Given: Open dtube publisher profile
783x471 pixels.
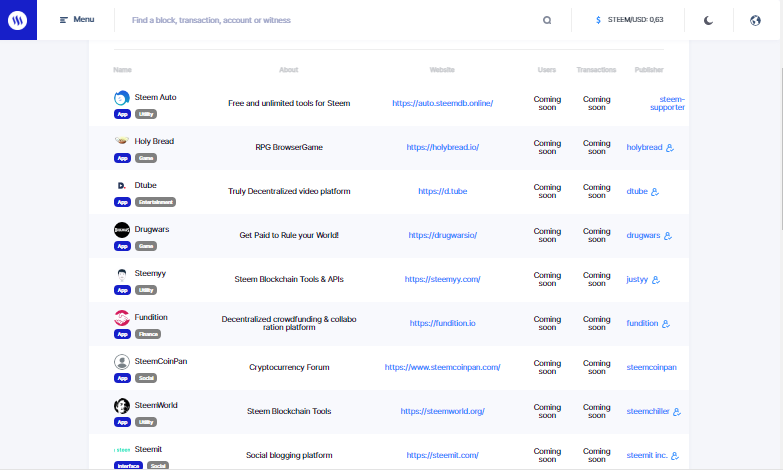Looking at the screenshot, I should pyautogui.click(x=637, y=191).
